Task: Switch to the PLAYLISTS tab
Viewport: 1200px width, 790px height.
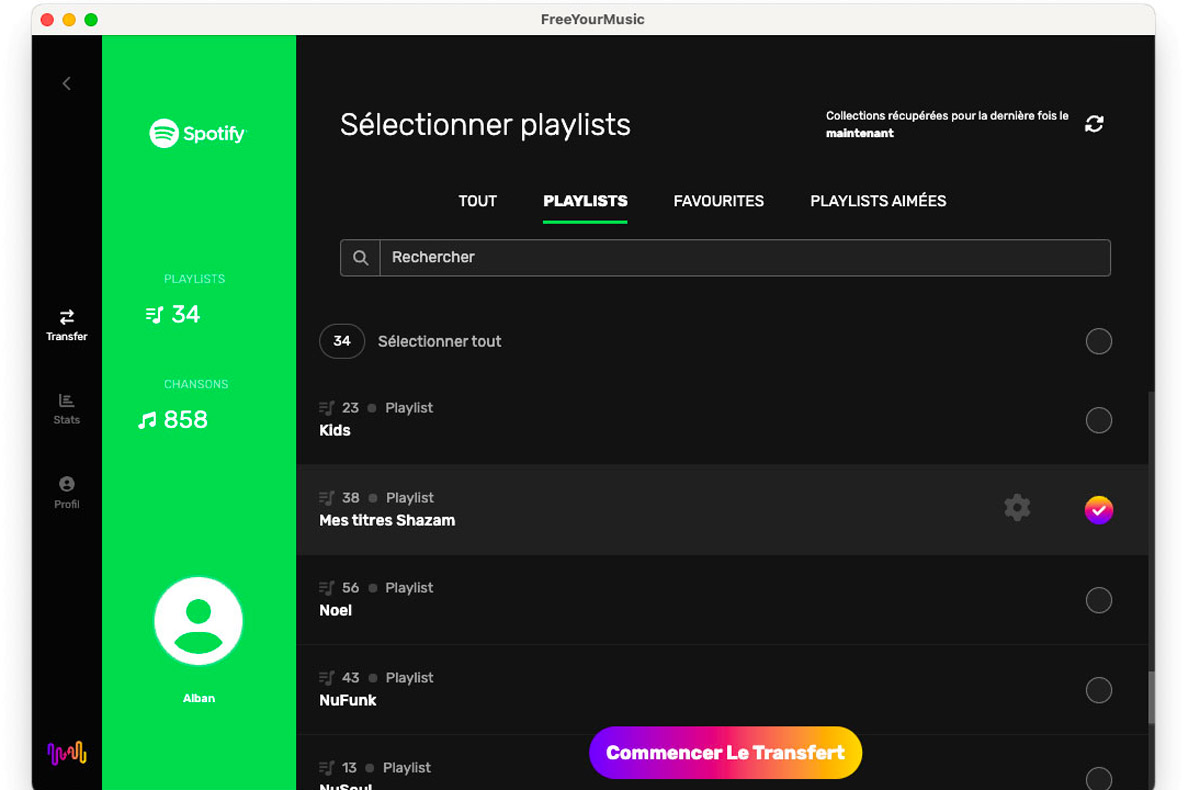Action: coord(585,201)
